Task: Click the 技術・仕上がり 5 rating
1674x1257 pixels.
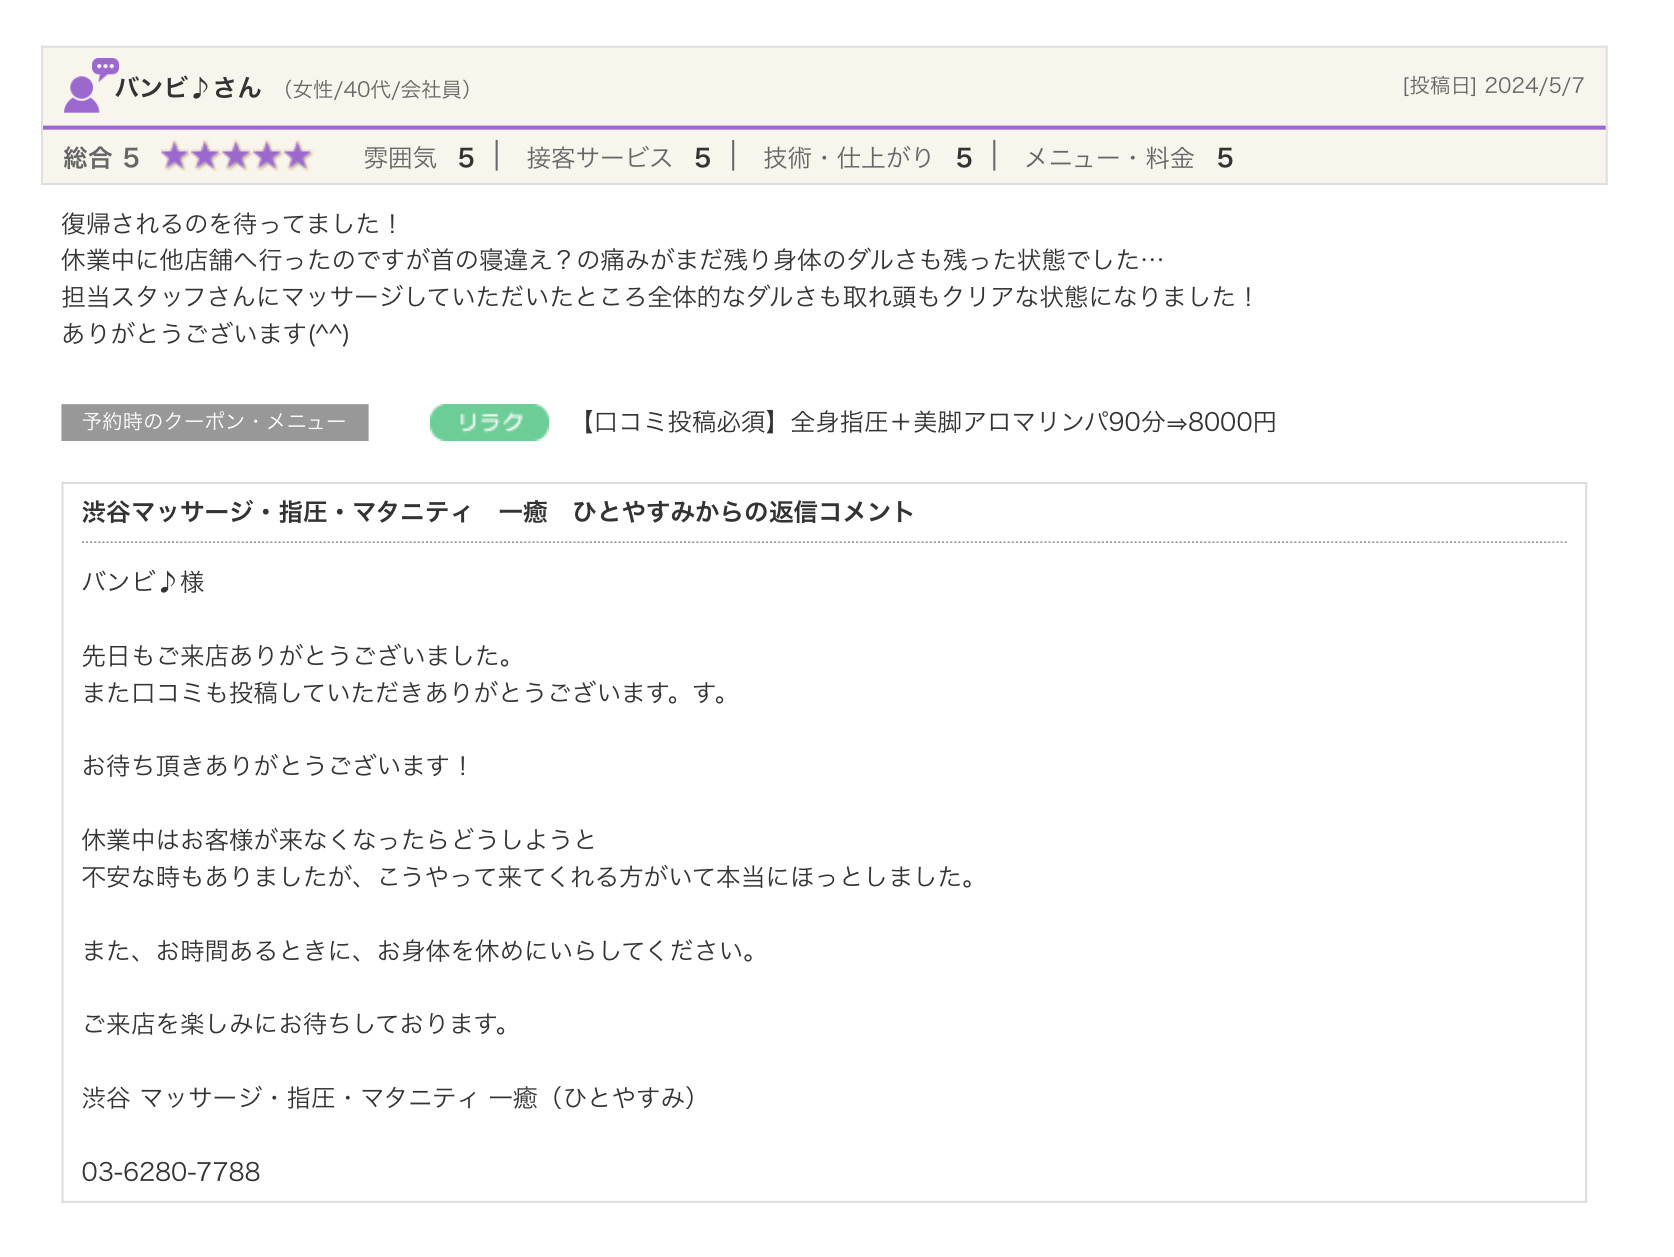Action: 868,158
